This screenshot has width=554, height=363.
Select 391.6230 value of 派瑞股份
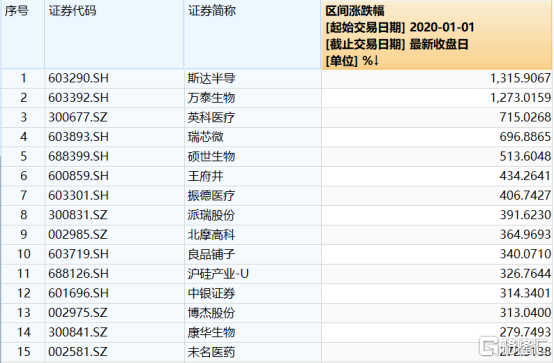click(x=525, y=215)
